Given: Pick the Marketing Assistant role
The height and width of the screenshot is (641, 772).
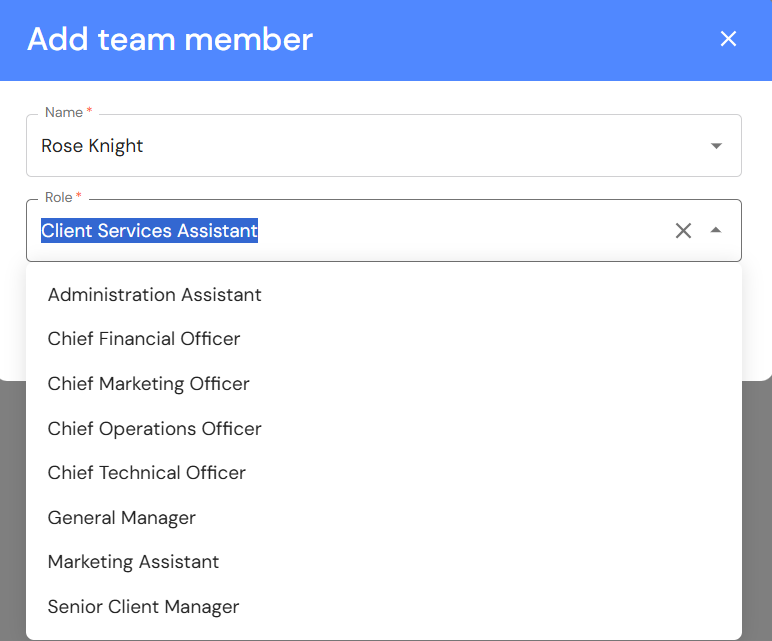Looking at the screenshot, I should (x=134, y=562).
